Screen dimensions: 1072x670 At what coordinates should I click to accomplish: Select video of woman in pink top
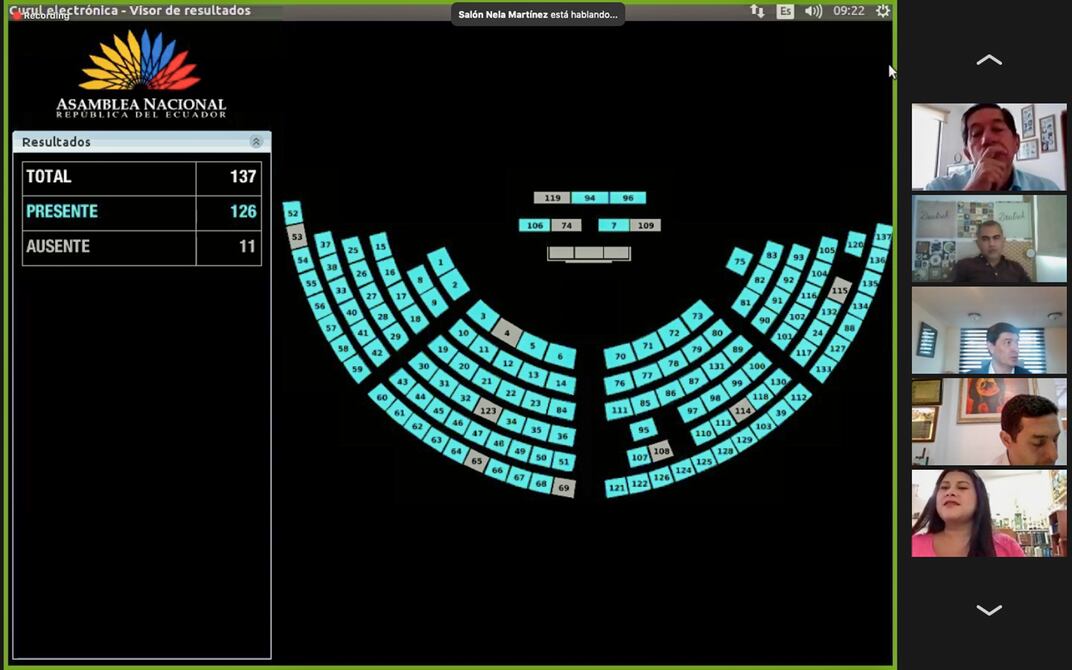pyautogui.click(x=988, y=513)
